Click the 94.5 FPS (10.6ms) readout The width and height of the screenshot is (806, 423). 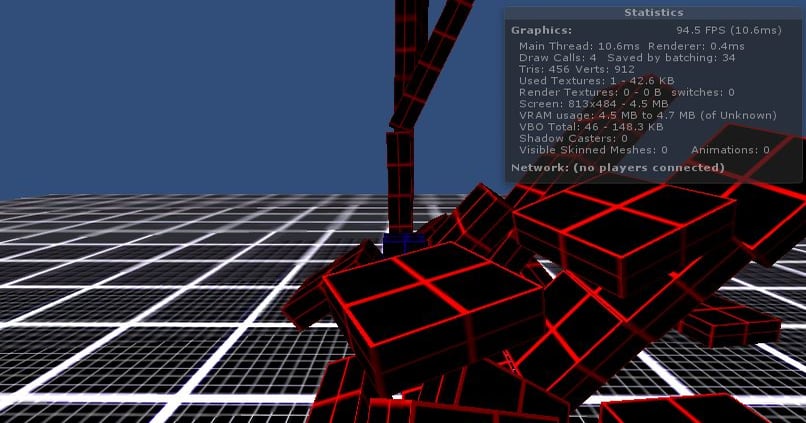728,30
